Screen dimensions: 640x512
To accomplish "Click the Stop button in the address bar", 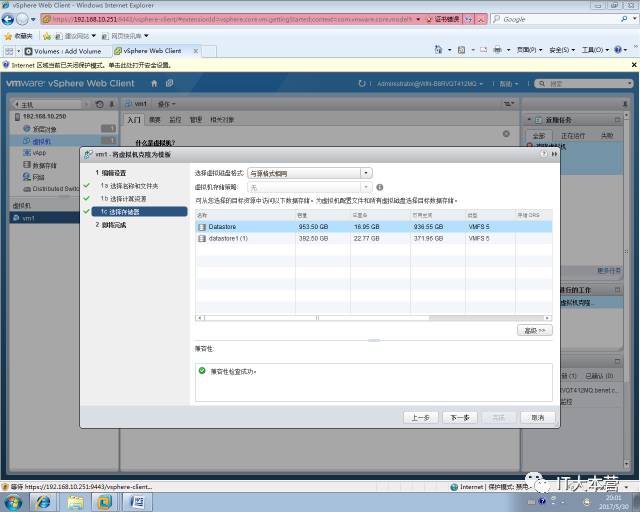I will (482, 19).
